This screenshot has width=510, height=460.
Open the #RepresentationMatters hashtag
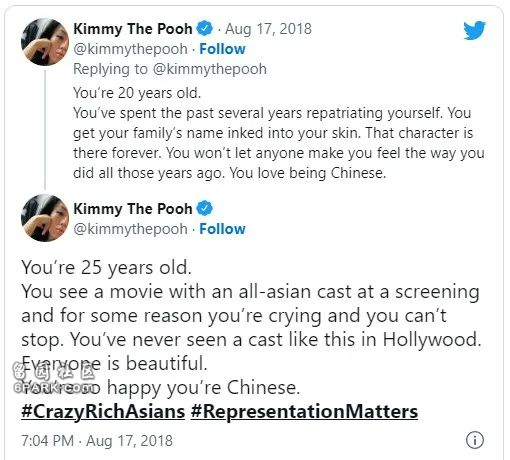[304, 411]
